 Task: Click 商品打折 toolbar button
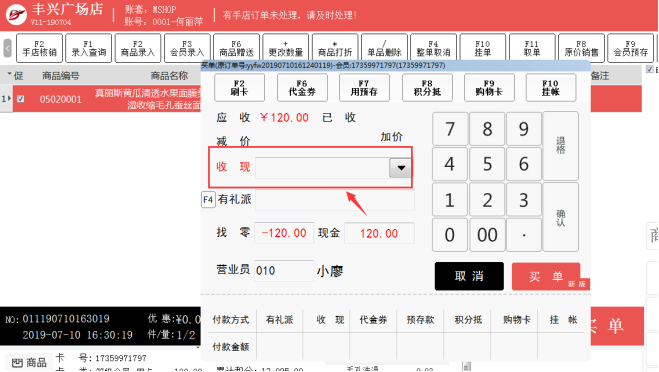[x=335, y=48]
